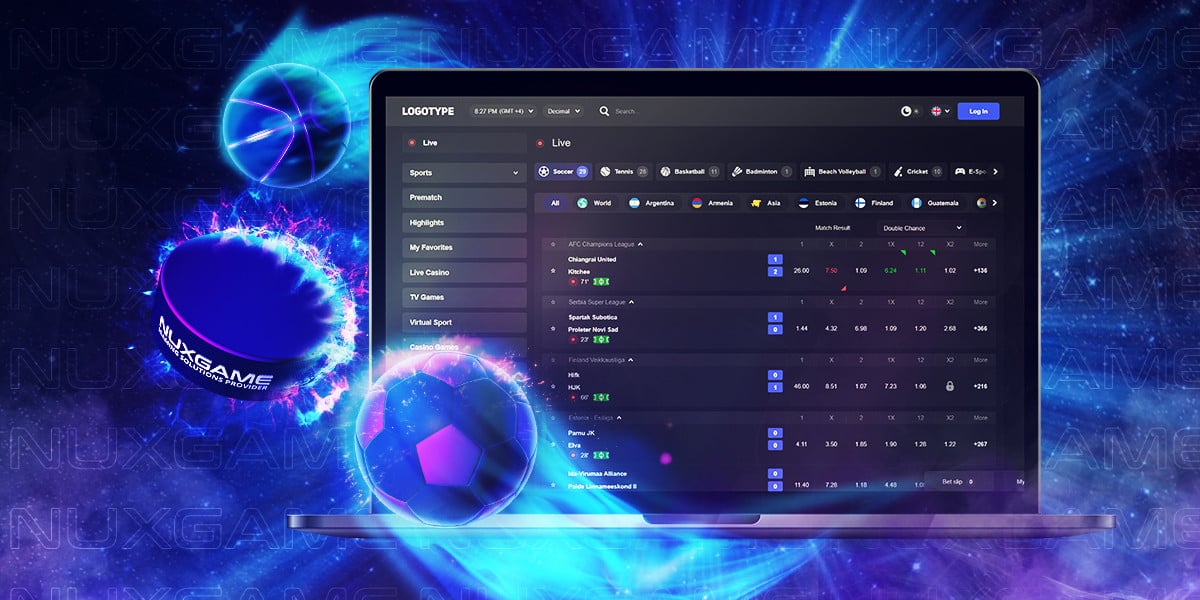Click the Chiangrai United team name
Image resolution: width=1200 pixels, height=600 pixels.
click(x=592, y=260)
